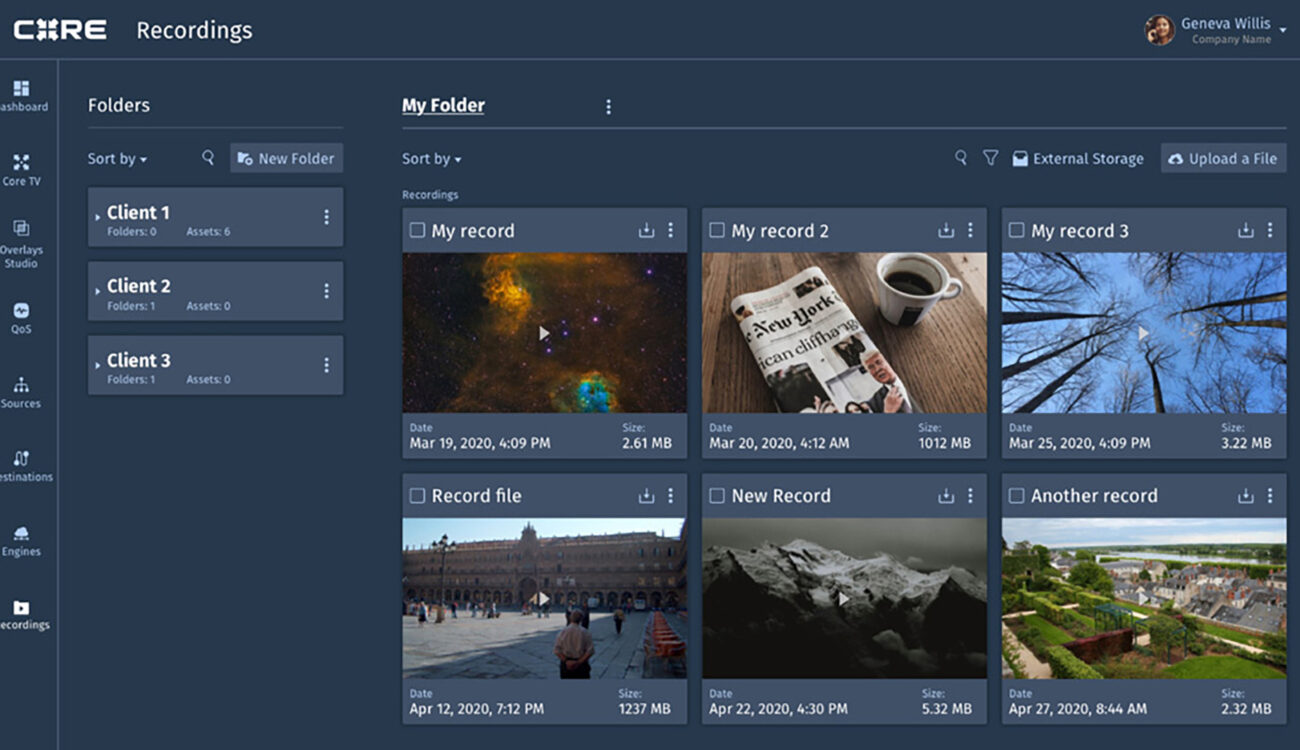The height and width of the screenshot is (750, 1300).
Task: Tick the My record 2 checkbox
Action: (x=717, y=230)
